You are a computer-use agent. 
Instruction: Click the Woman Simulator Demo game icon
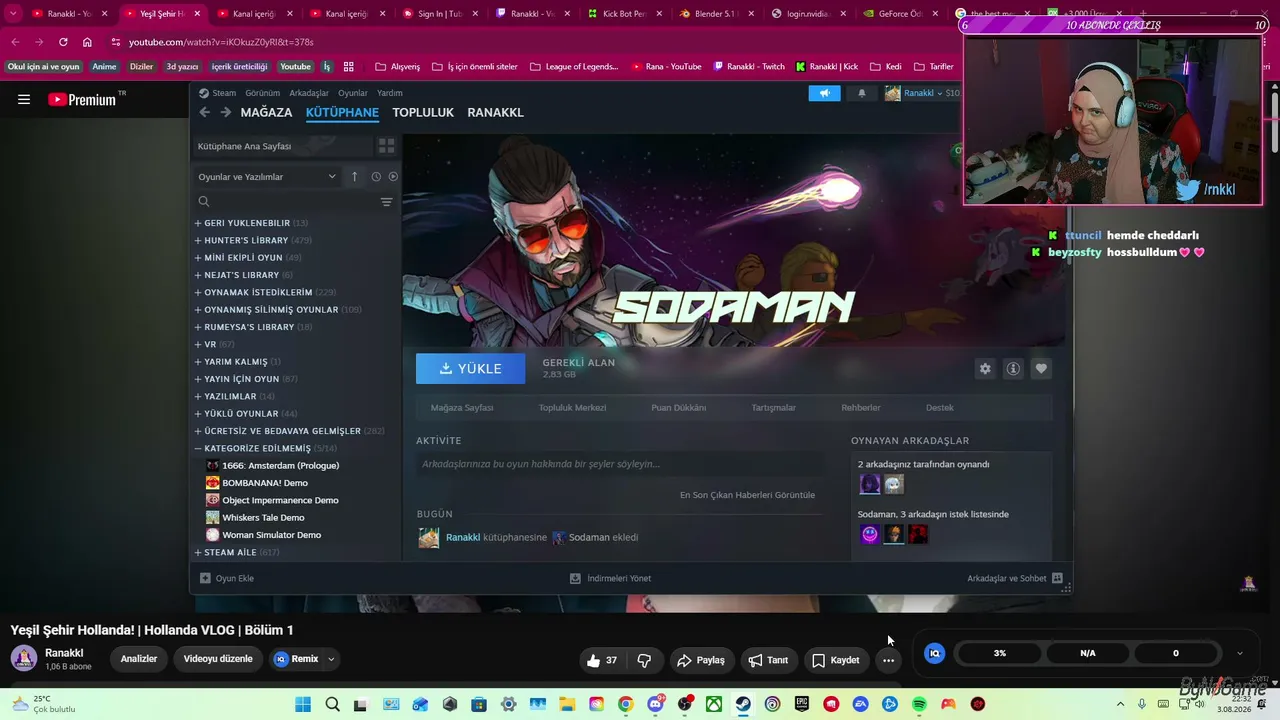212,535
